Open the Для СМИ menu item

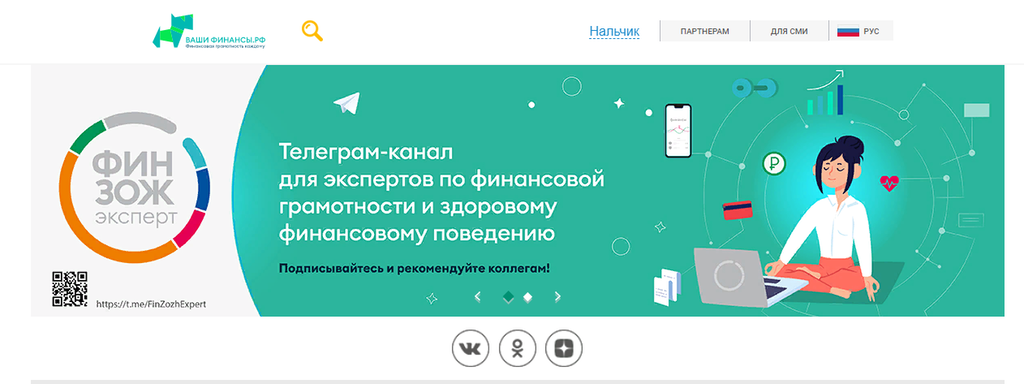click(789, 31)
